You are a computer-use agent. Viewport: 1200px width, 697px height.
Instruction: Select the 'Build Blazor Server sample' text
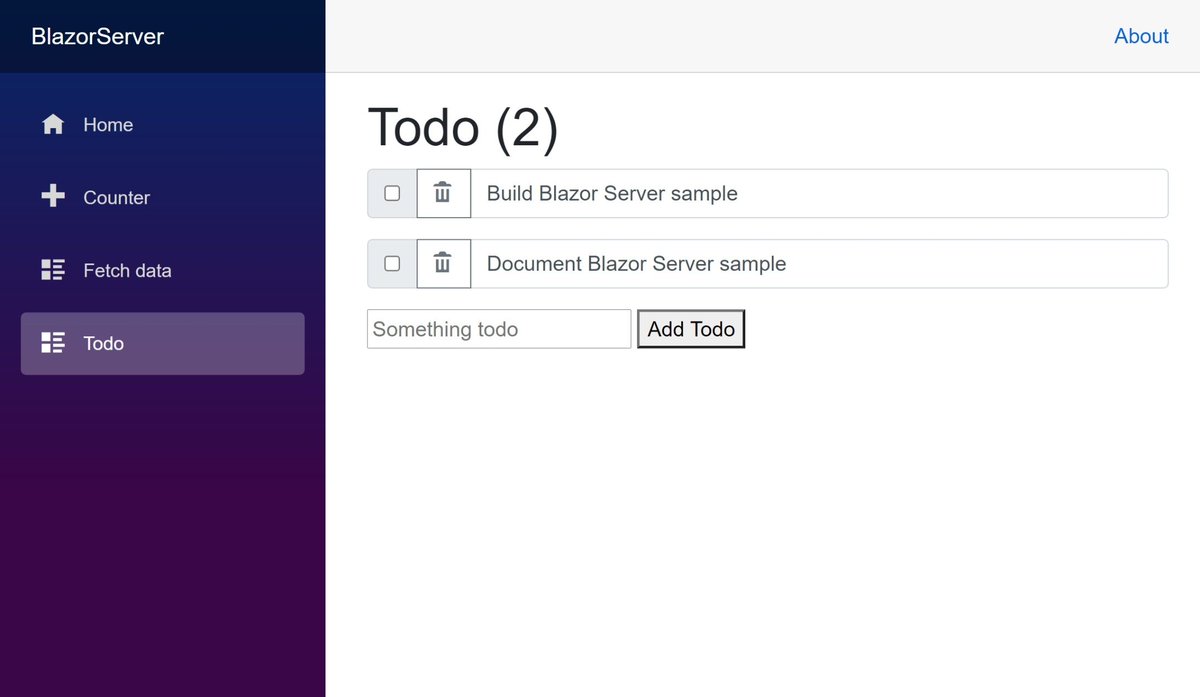tap(611, 193)
